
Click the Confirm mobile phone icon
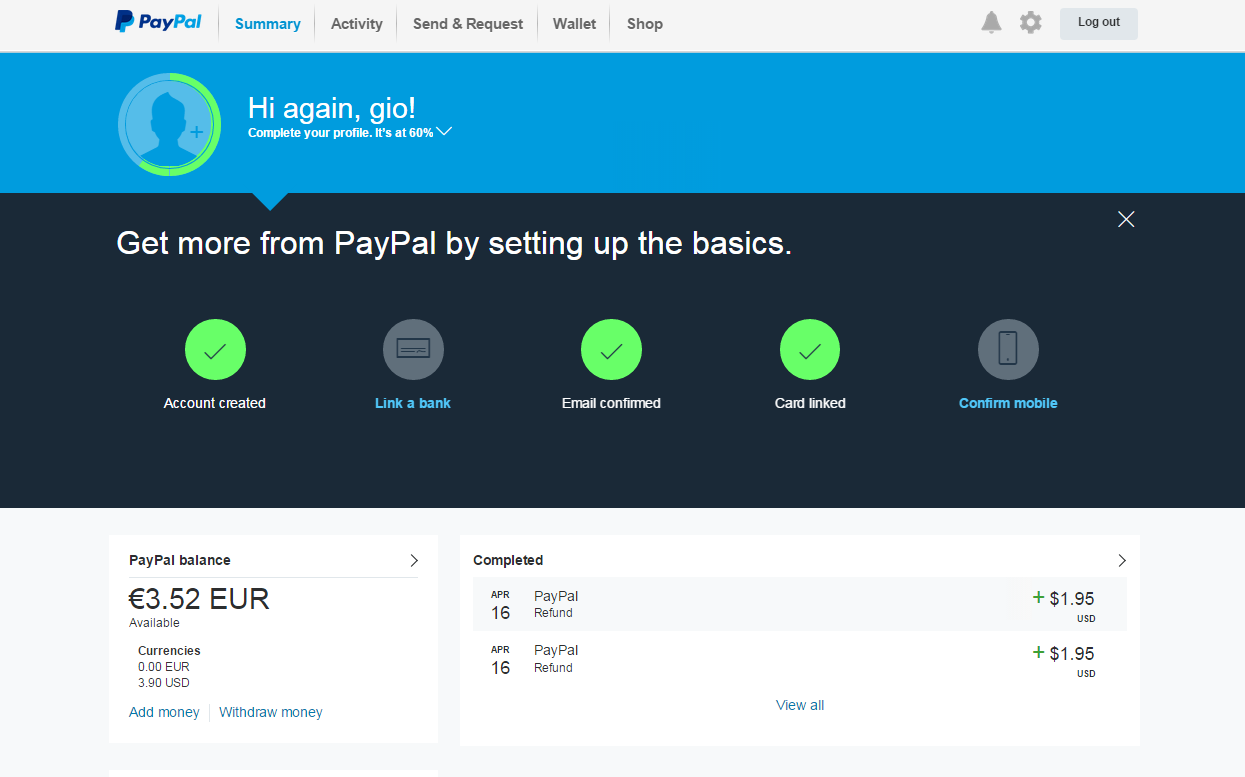(1008, 350)
